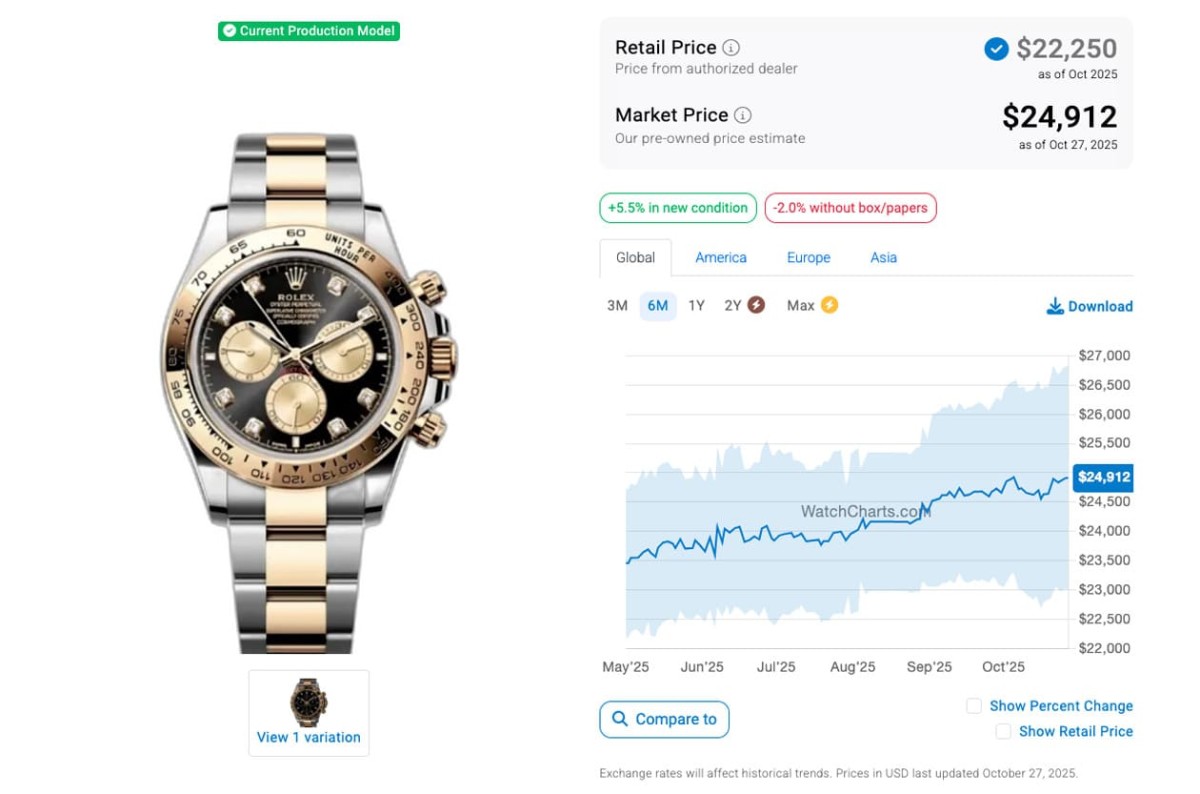Click the +5.5% in new condition pill
The image size is (1200, 794).
677,208
